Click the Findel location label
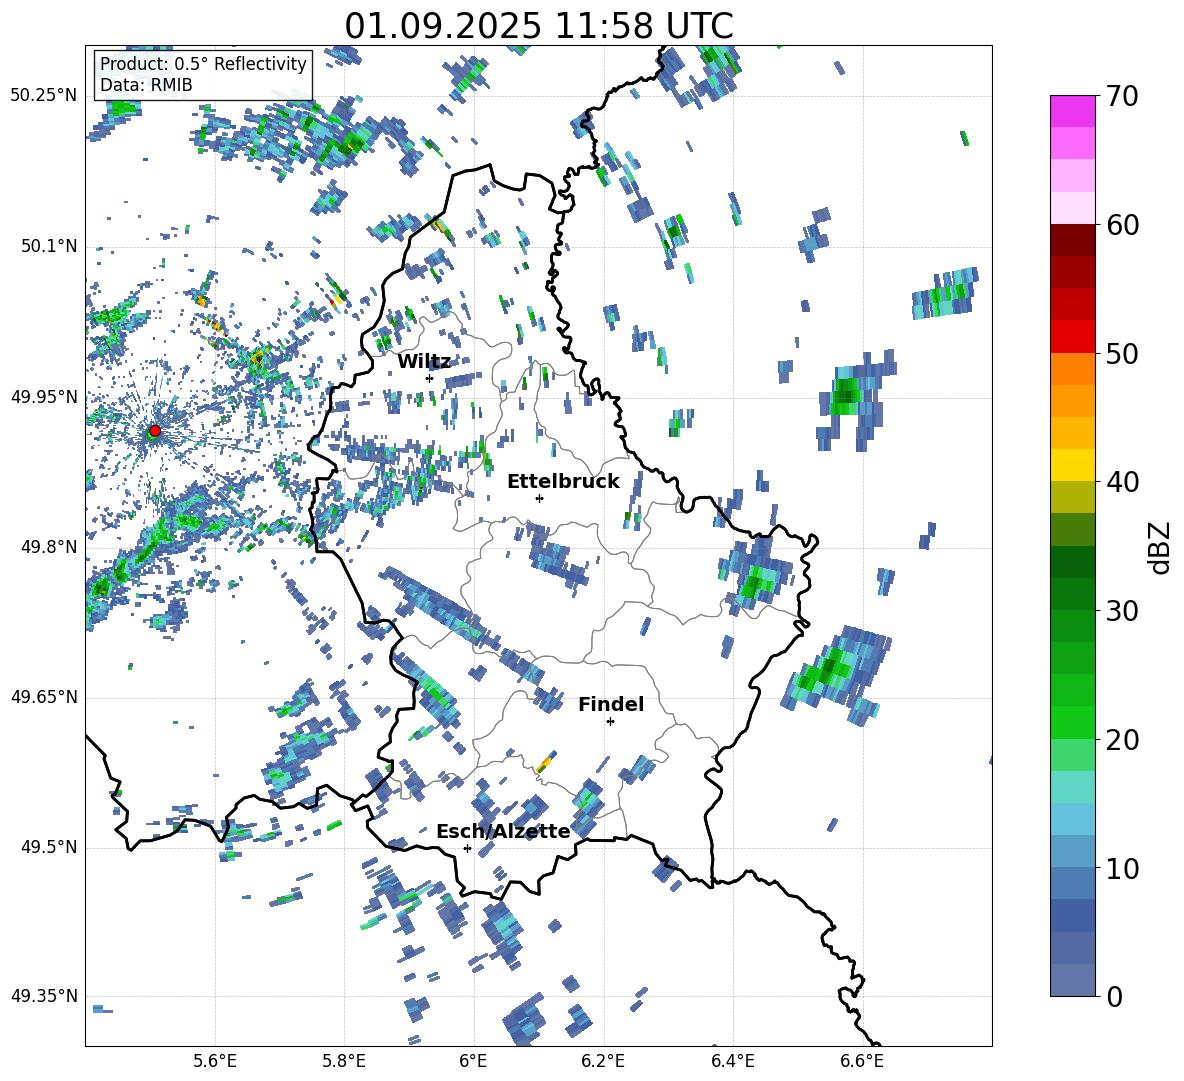 611,704
